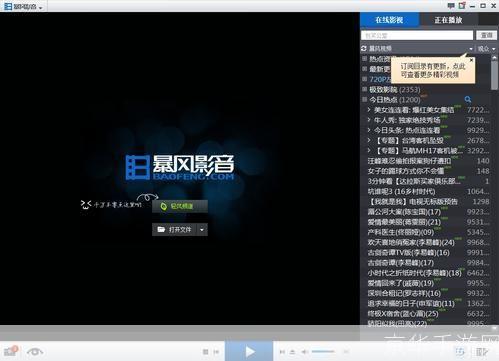Toggle the eye mode icon at bottom left
This screenshot has width=499, height=361.
35,352
